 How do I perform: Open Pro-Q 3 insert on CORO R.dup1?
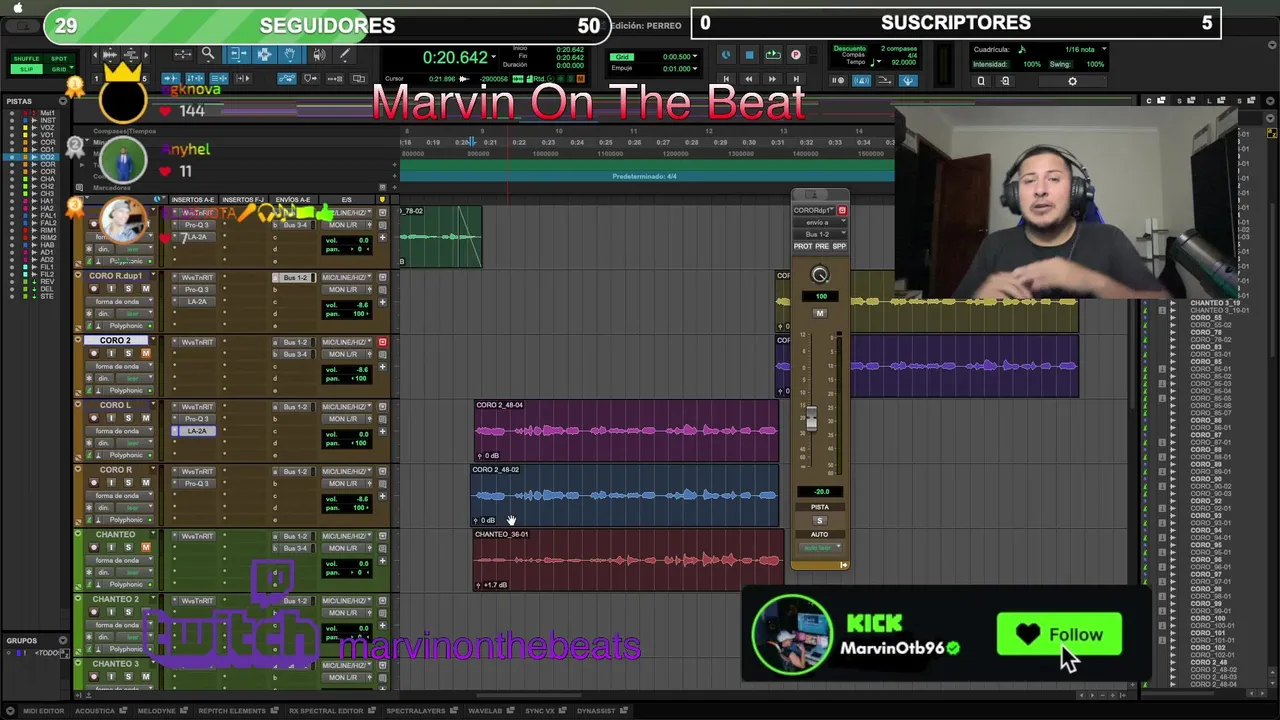[x=197, y=289]
